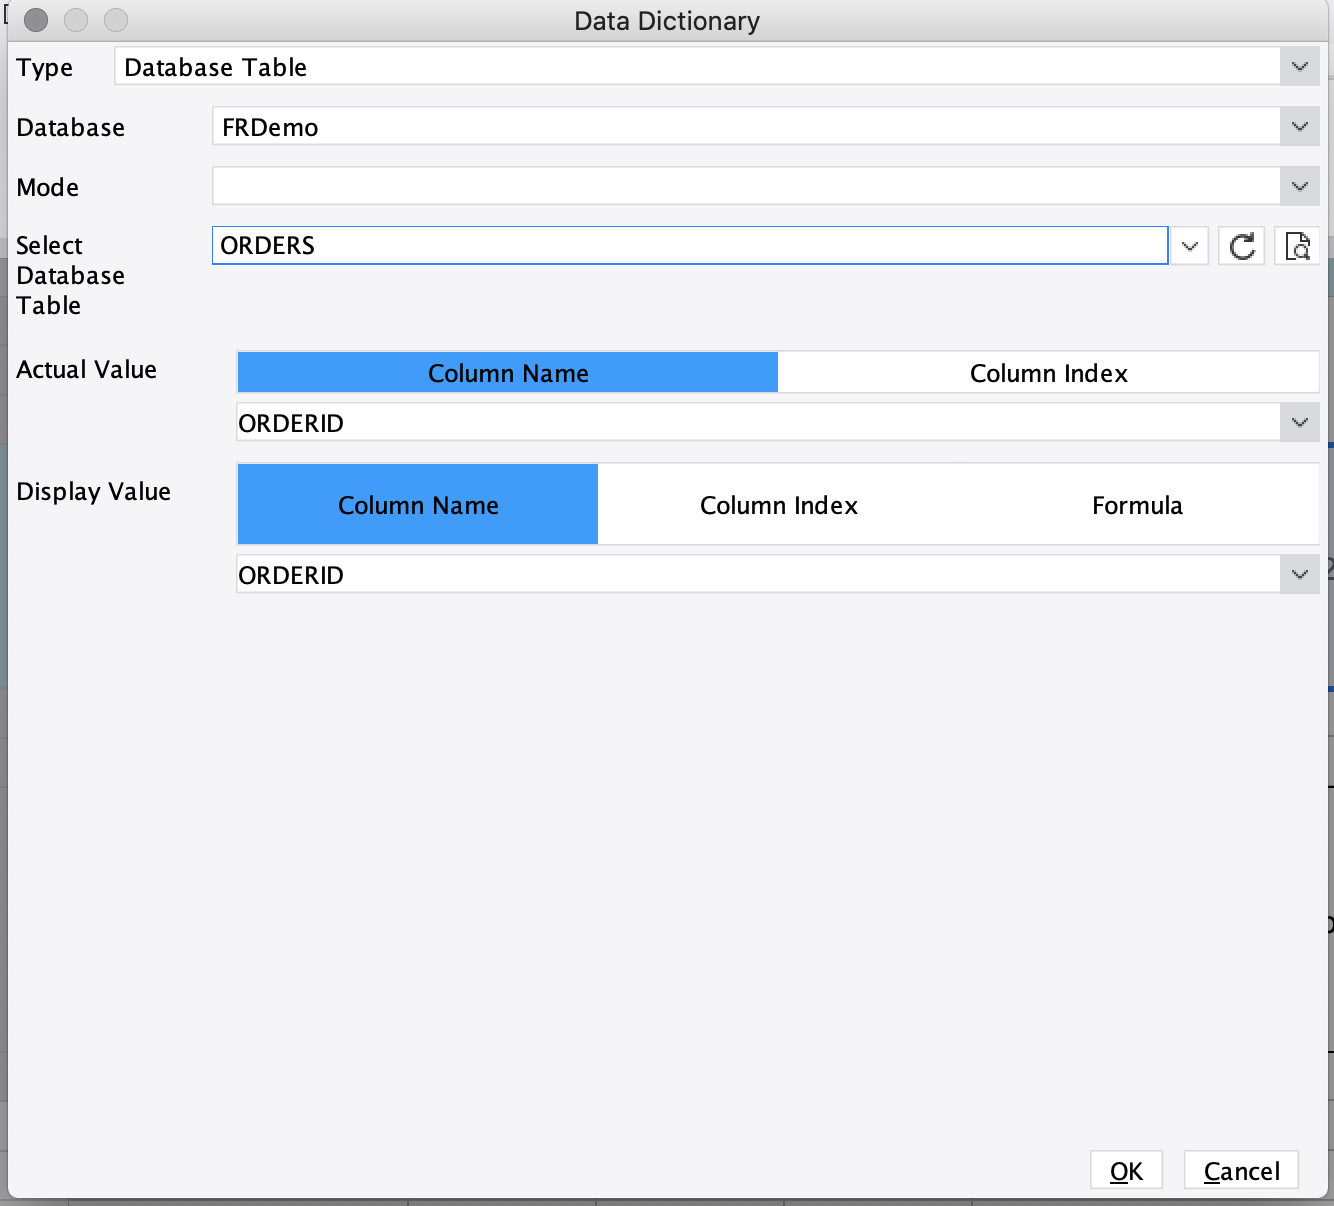Preview the ORDERS table data
The image size is (1334, 1206).
point(1296,245)
